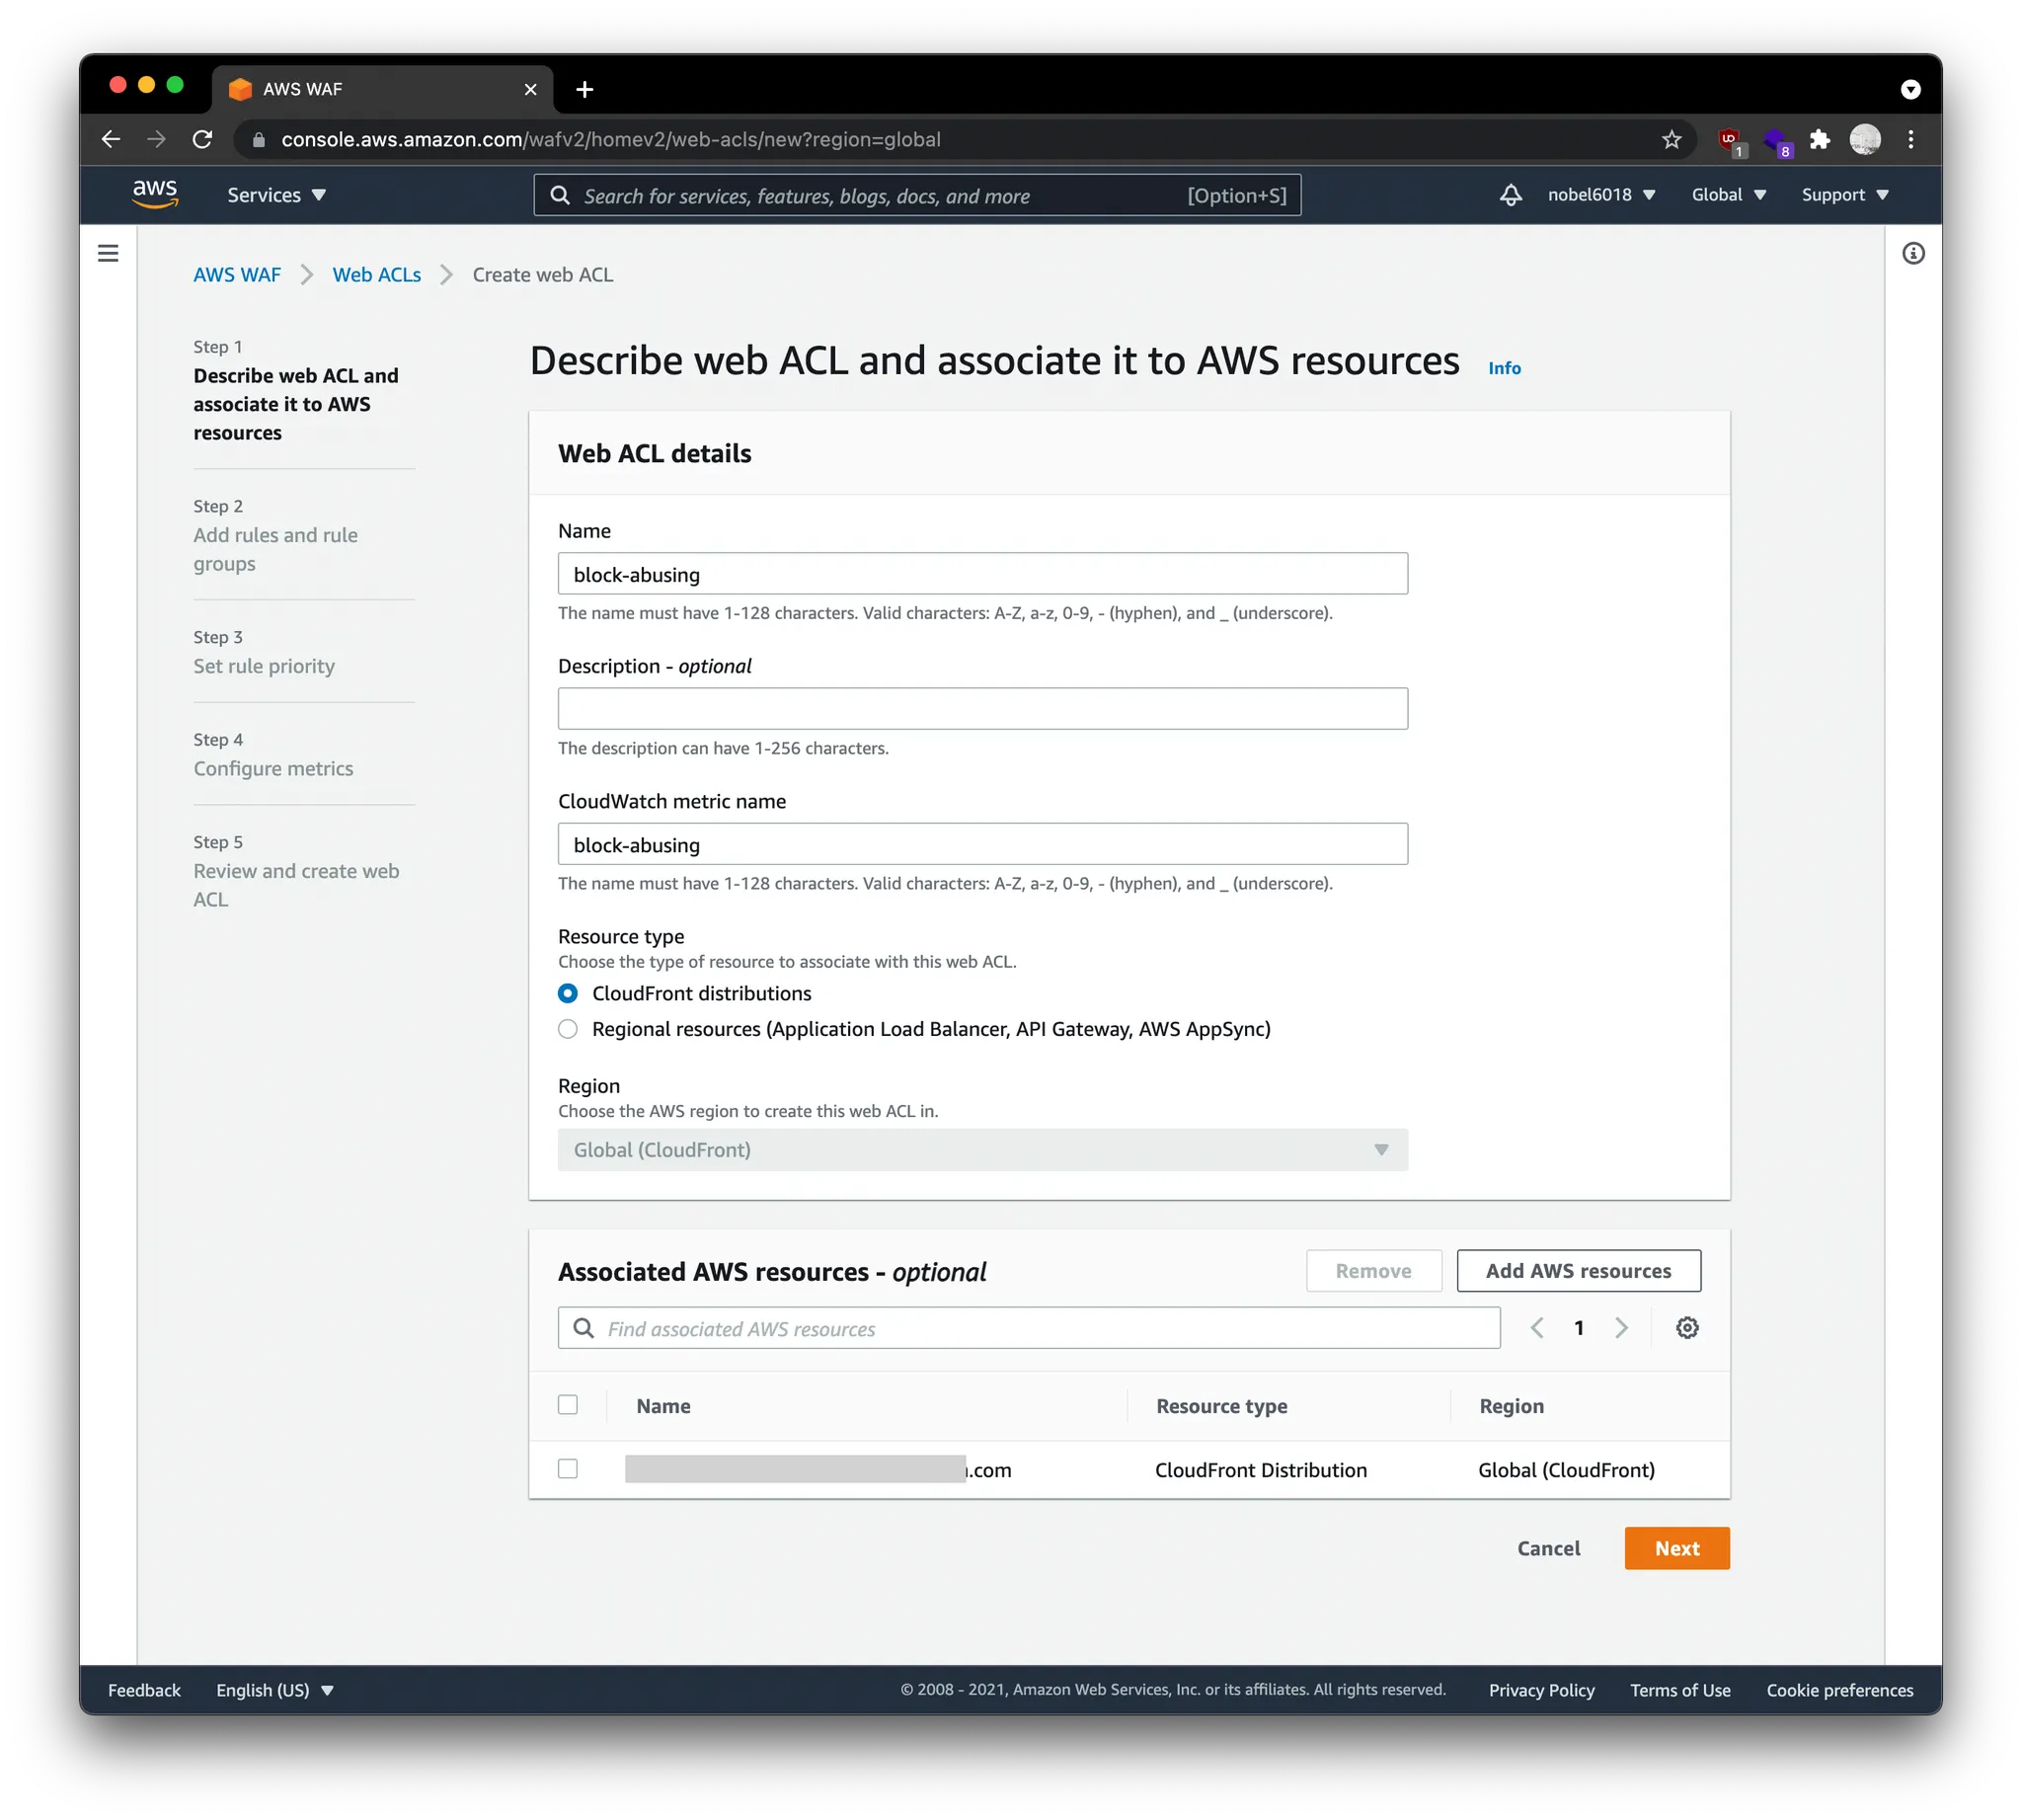Select CloudFront distributions radio option
This screenshot has height=1820, width=2022.
click(568, 993)
